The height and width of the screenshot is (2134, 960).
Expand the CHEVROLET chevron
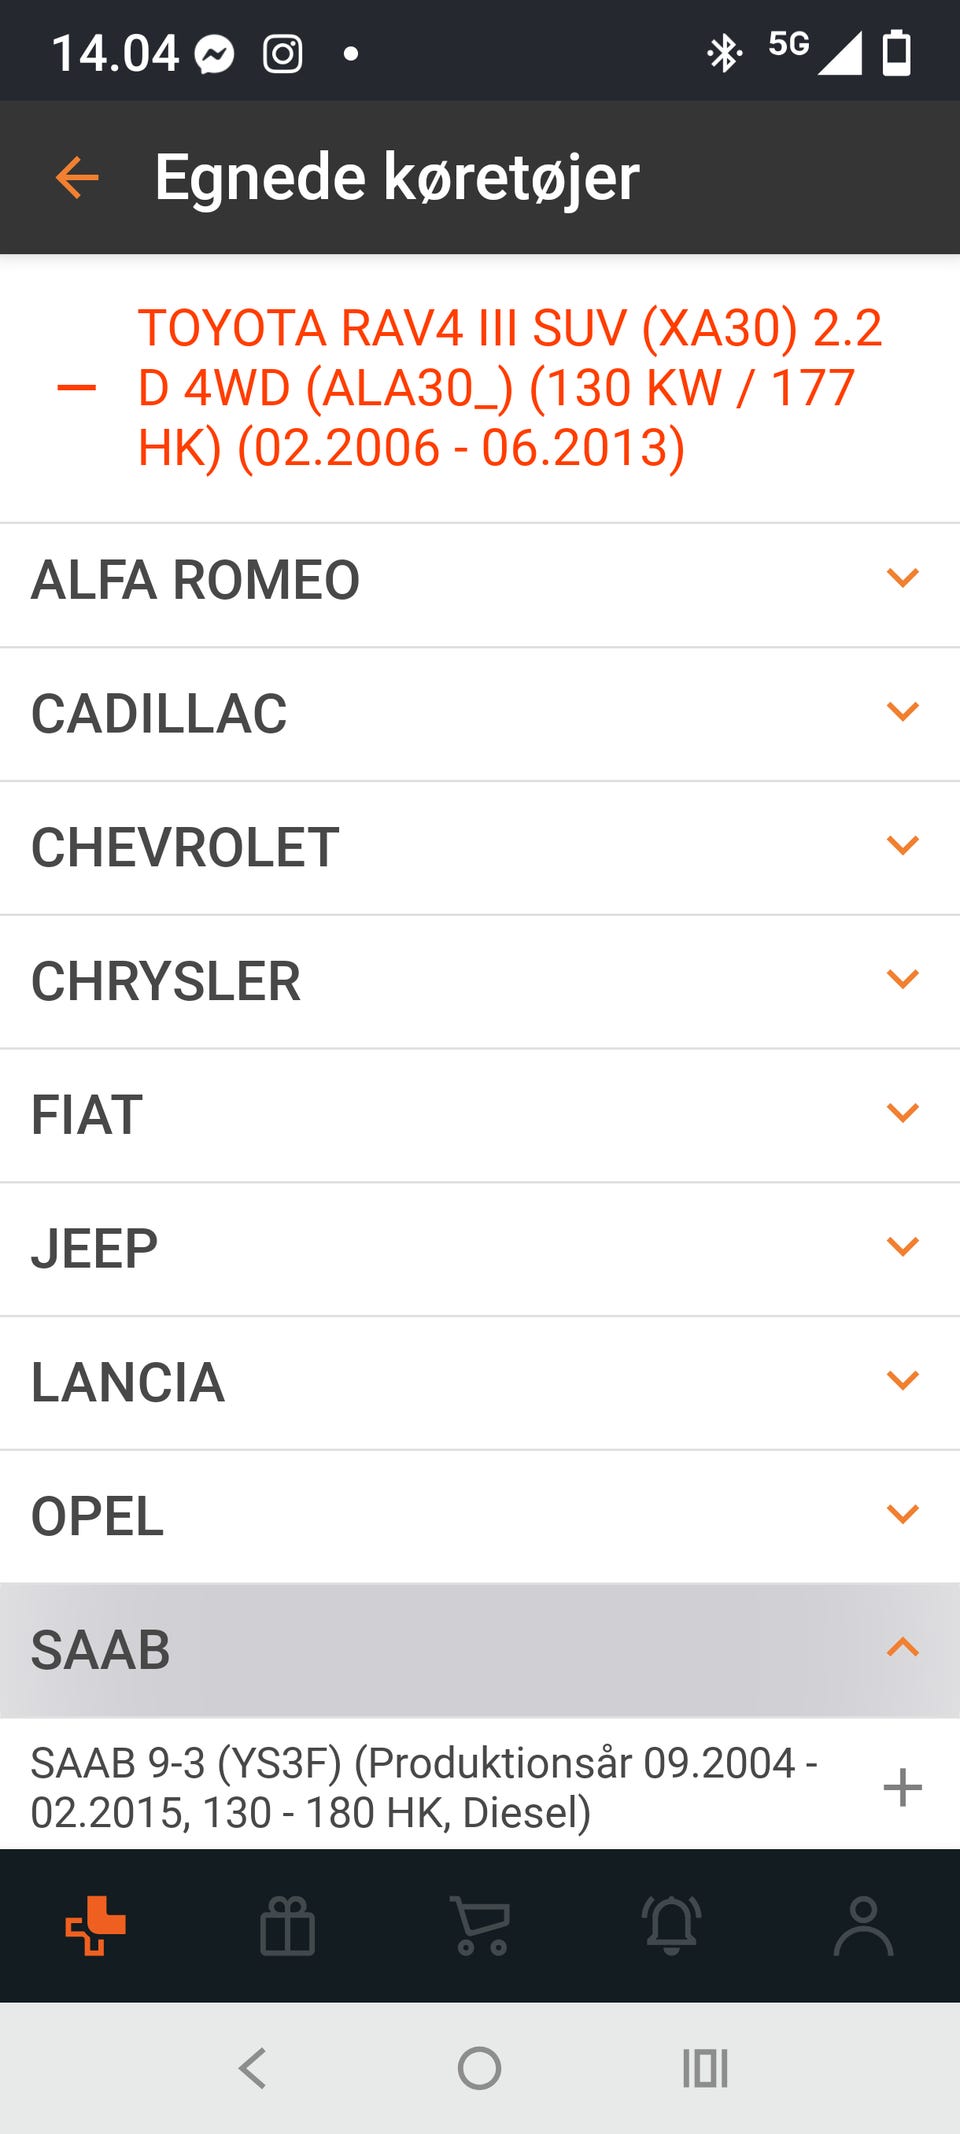[x=902, y=846]
